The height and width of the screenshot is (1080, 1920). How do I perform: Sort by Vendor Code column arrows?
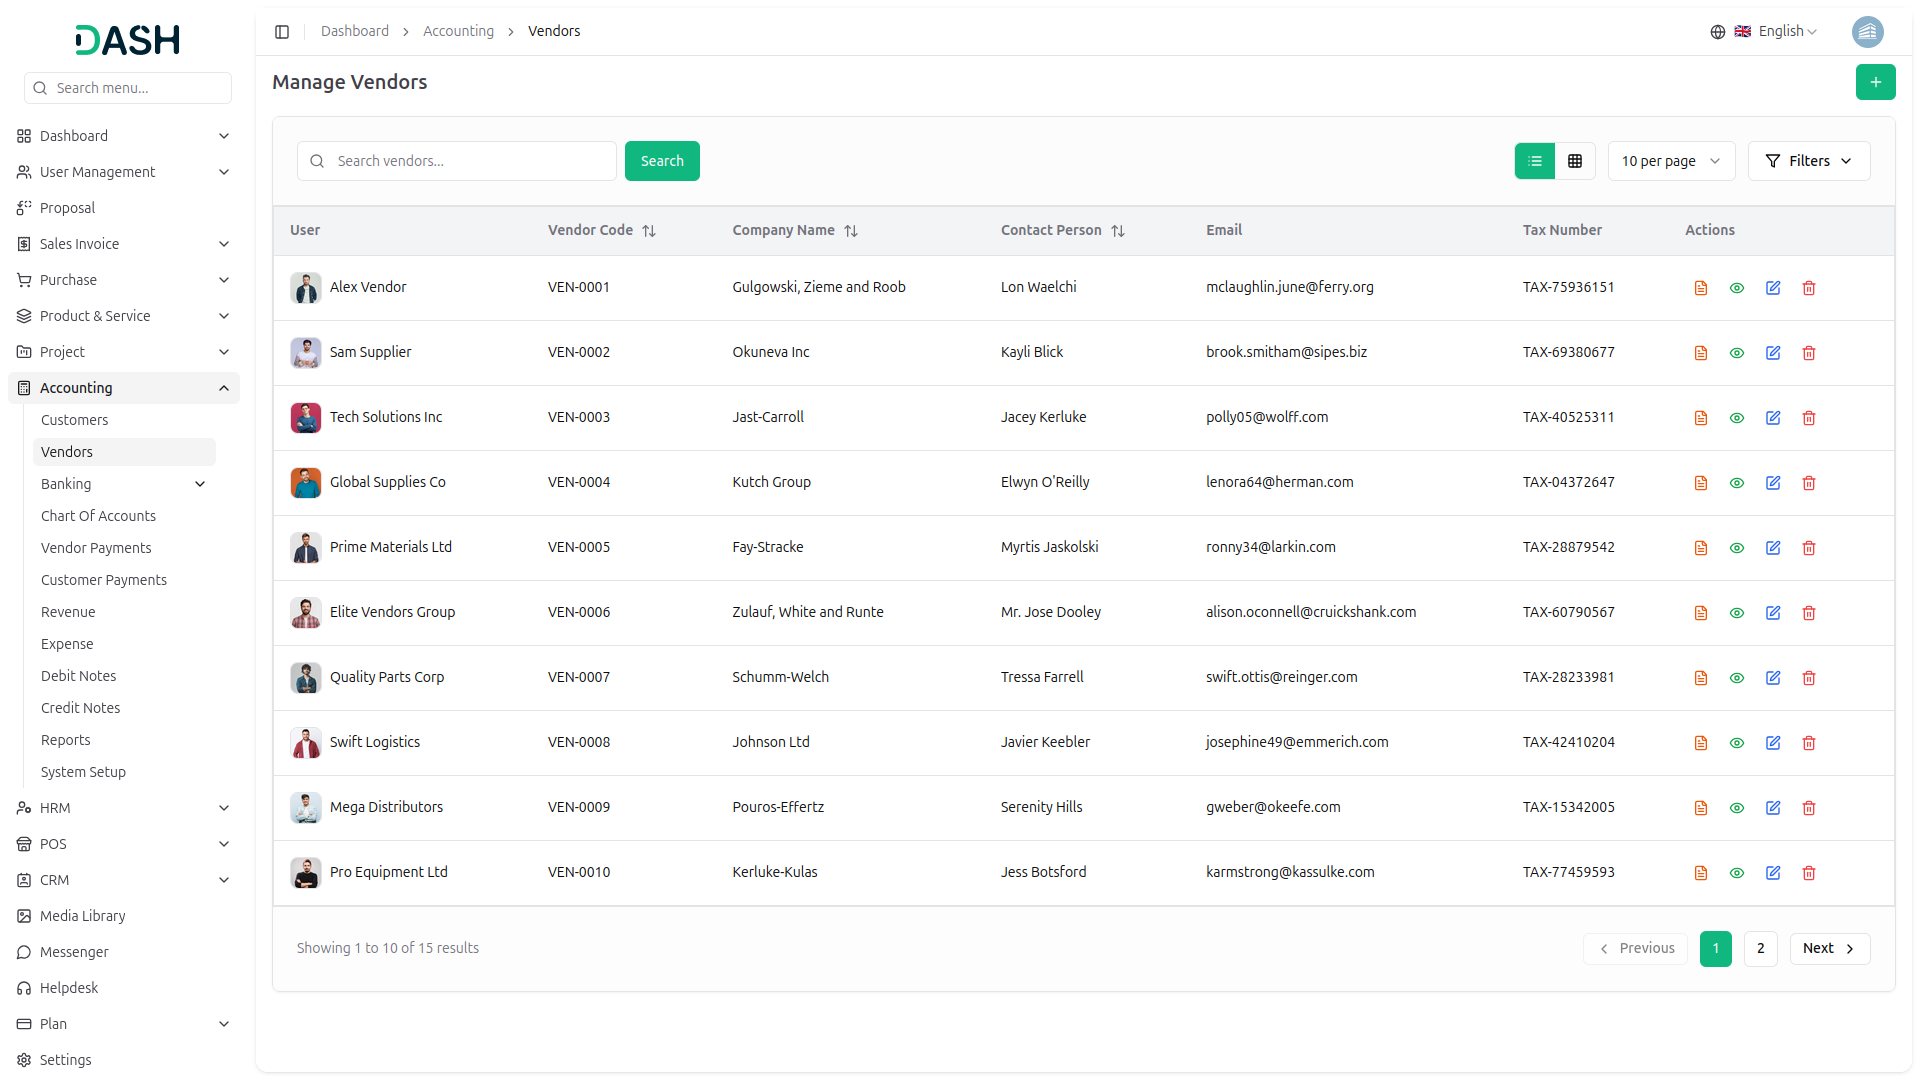tap(649, 231)
